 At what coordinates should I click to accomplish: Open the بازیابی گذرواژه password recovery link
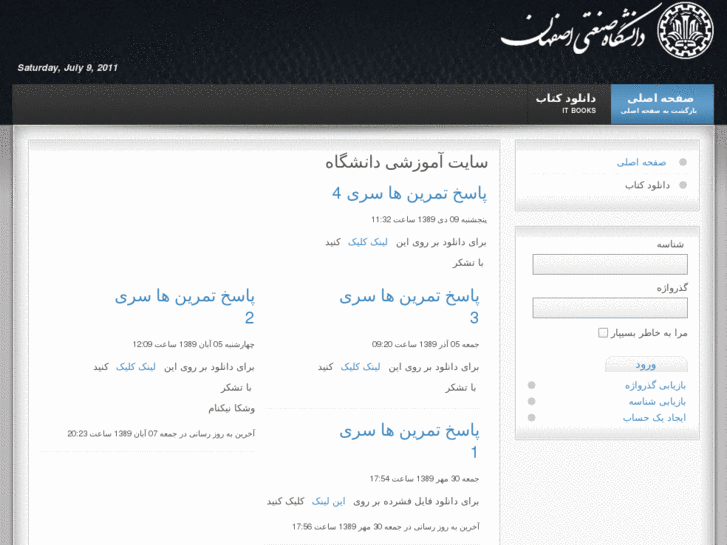[x=655, y=385]
